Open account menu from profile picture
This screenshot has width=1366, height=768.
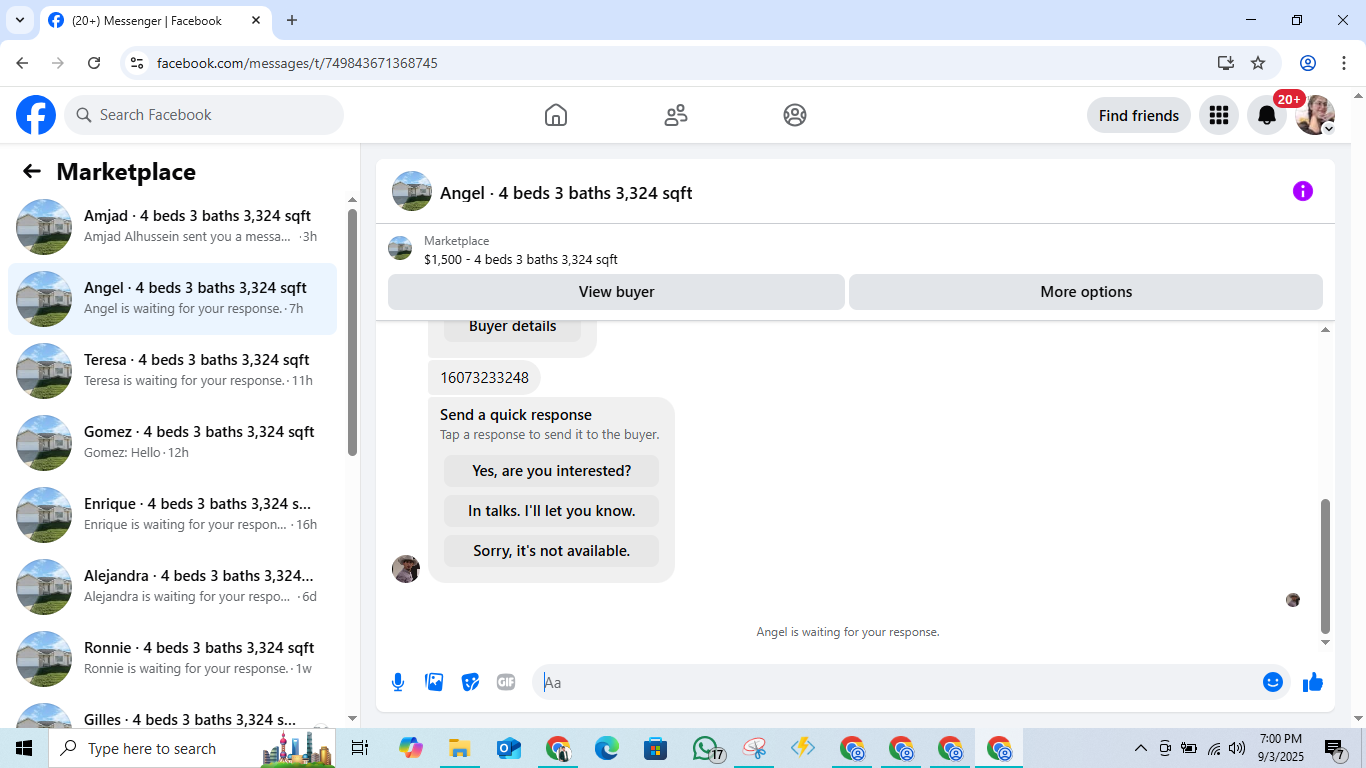pos(1315,115)
